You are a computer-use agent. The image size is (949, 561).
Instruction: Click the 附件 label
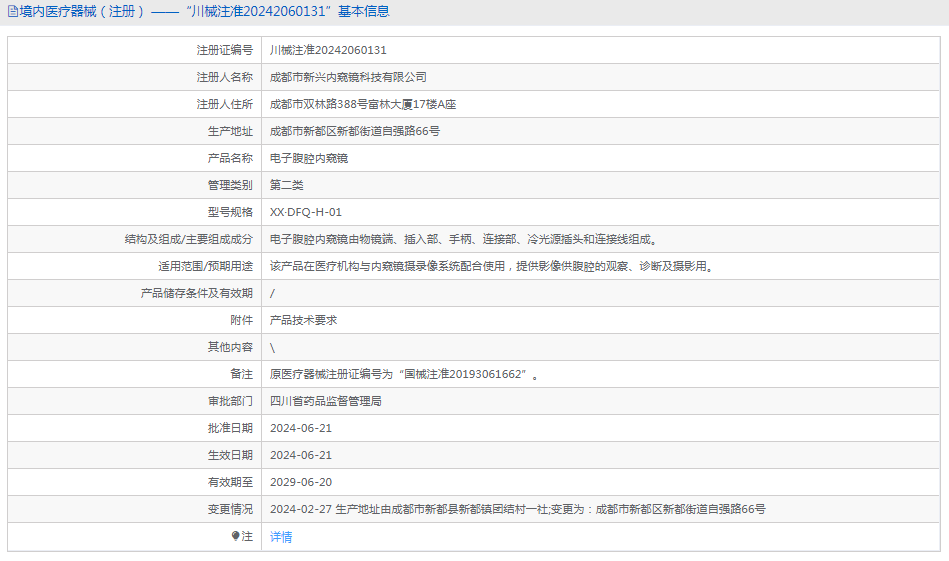click(241, 320)
